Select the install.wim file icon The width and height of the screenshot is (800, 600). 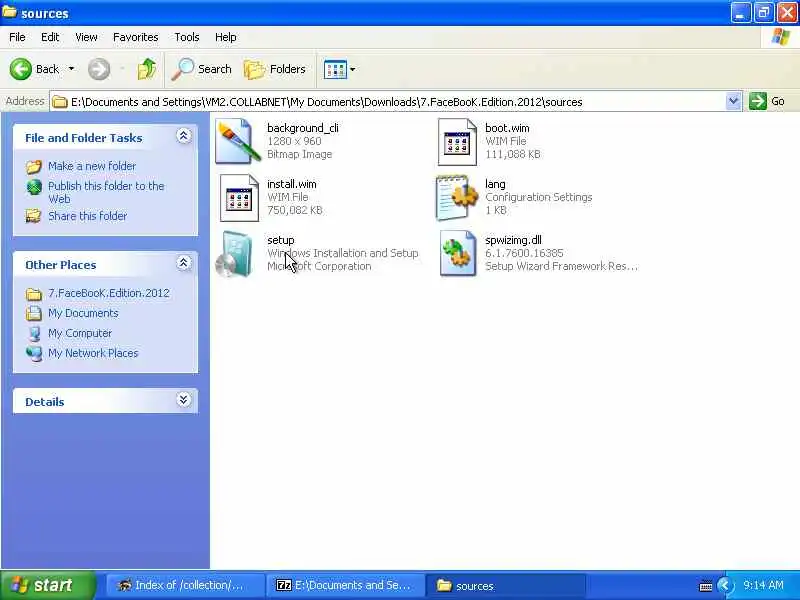[239, 198]
